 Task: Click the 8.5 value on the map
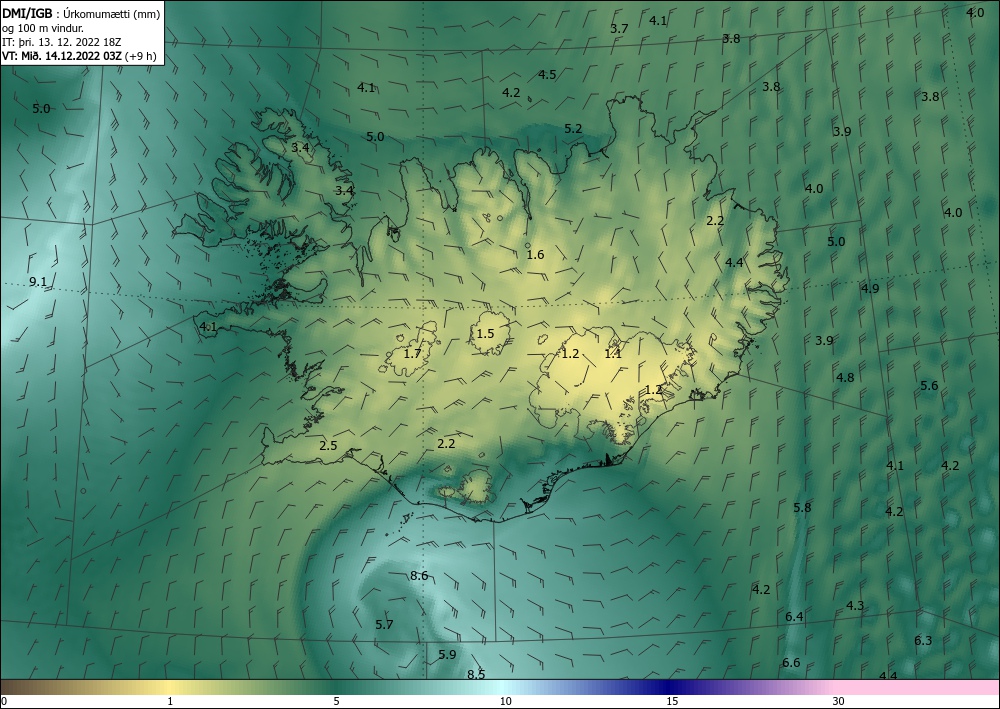[x=476, y=674]
